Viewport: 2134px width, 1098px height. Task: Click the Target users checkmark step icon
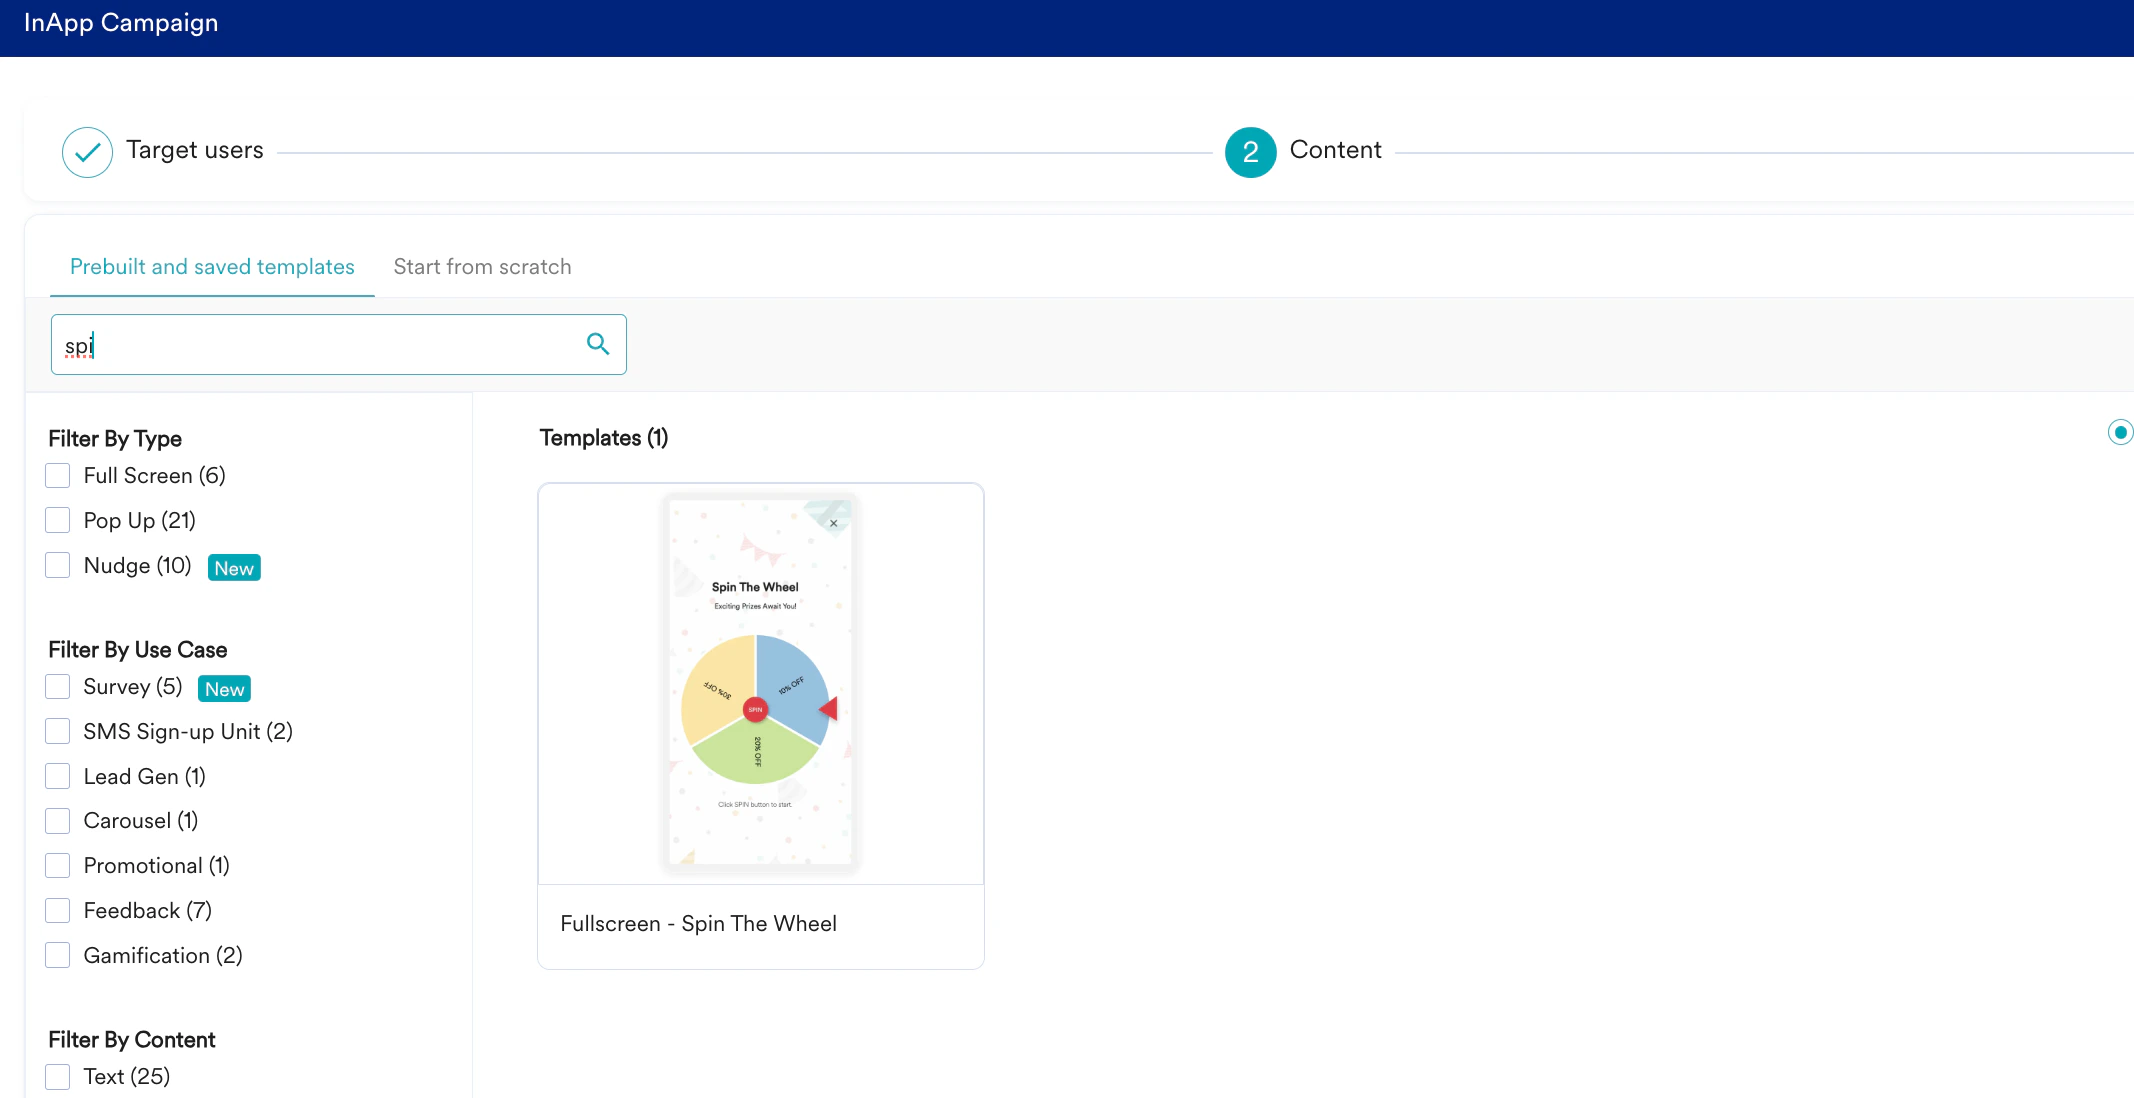pyautogui.click(x=87, y=152)
